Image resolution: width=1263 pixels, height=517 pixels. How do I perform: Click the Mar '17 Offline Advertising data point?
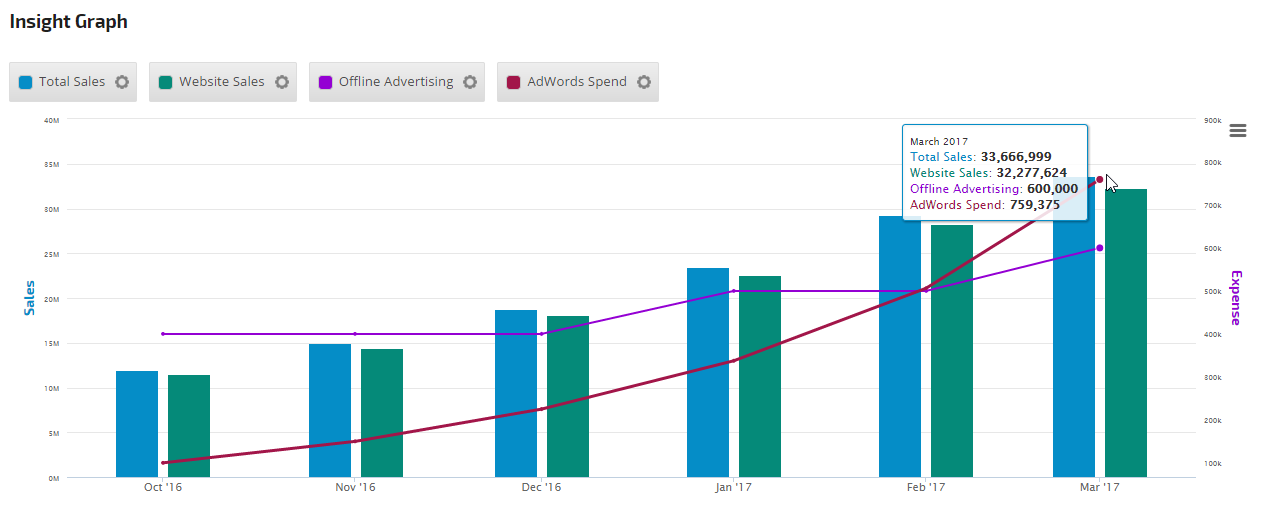click(x=1100, y=248)
